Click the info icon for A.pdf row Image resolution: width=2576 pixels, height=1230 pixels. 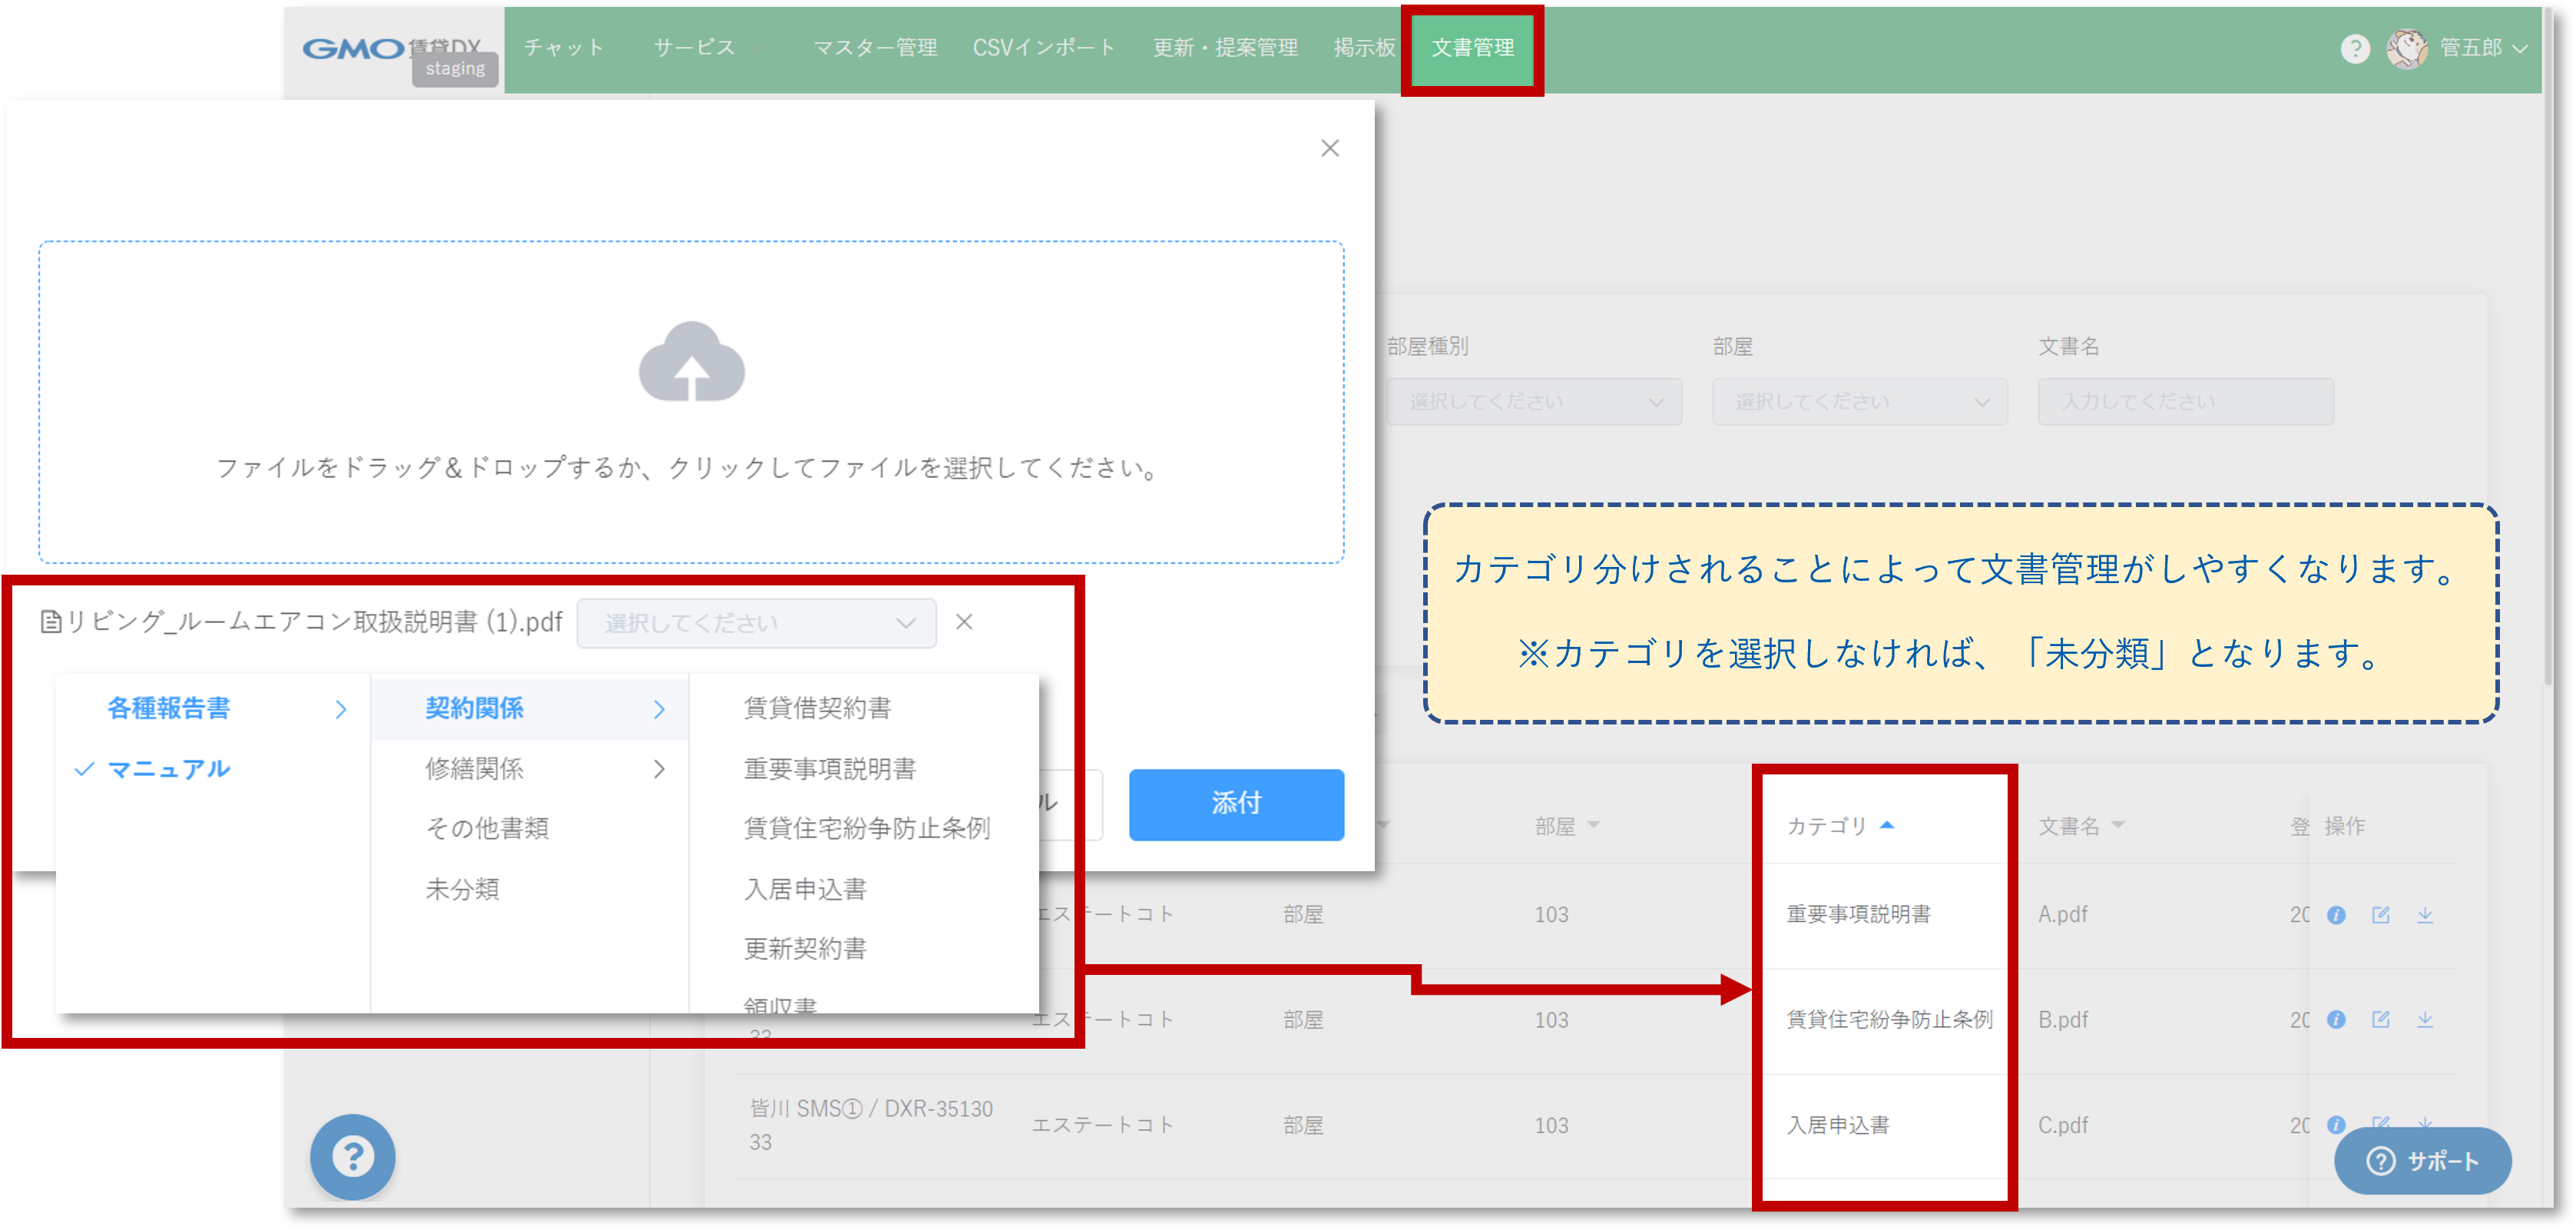[2336, 915]
